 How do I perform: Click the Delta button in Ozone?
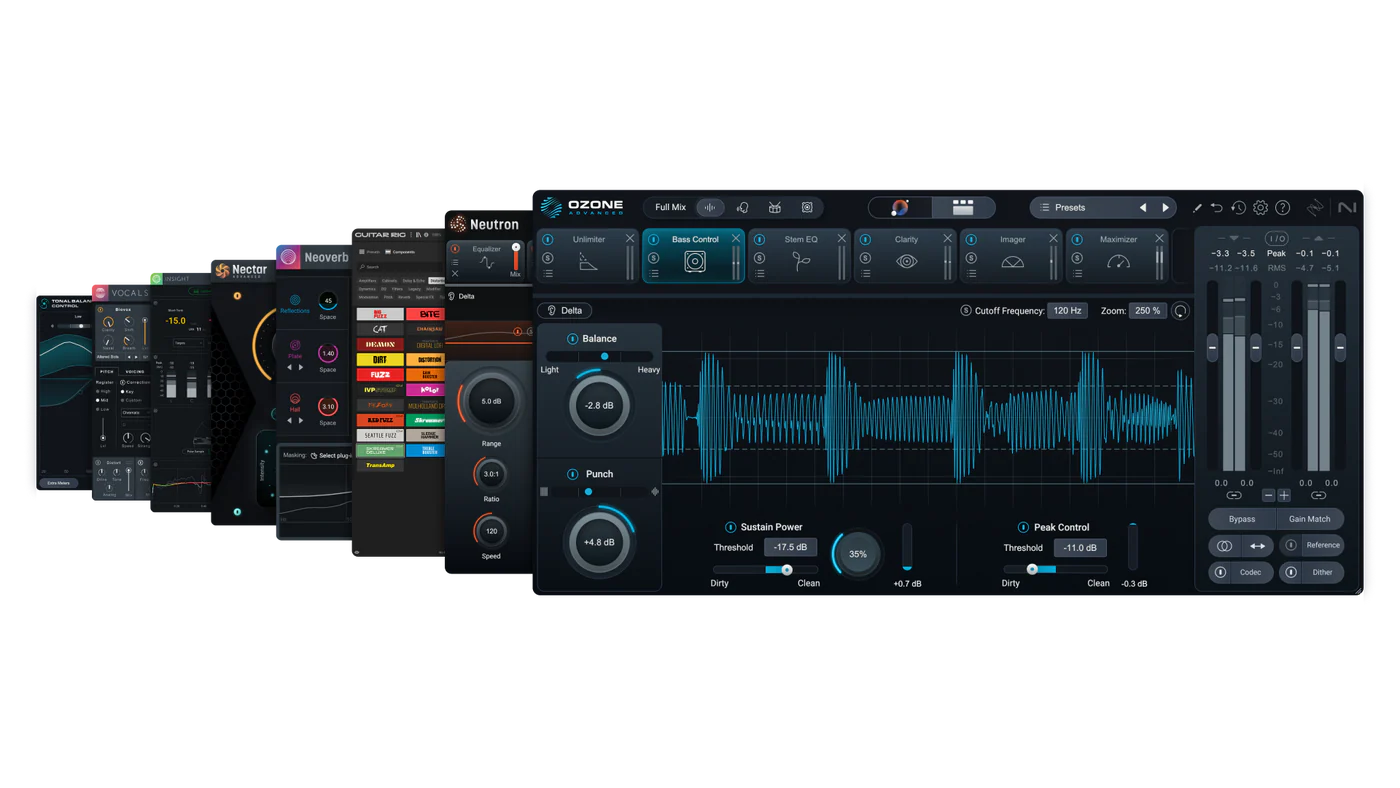565,311
